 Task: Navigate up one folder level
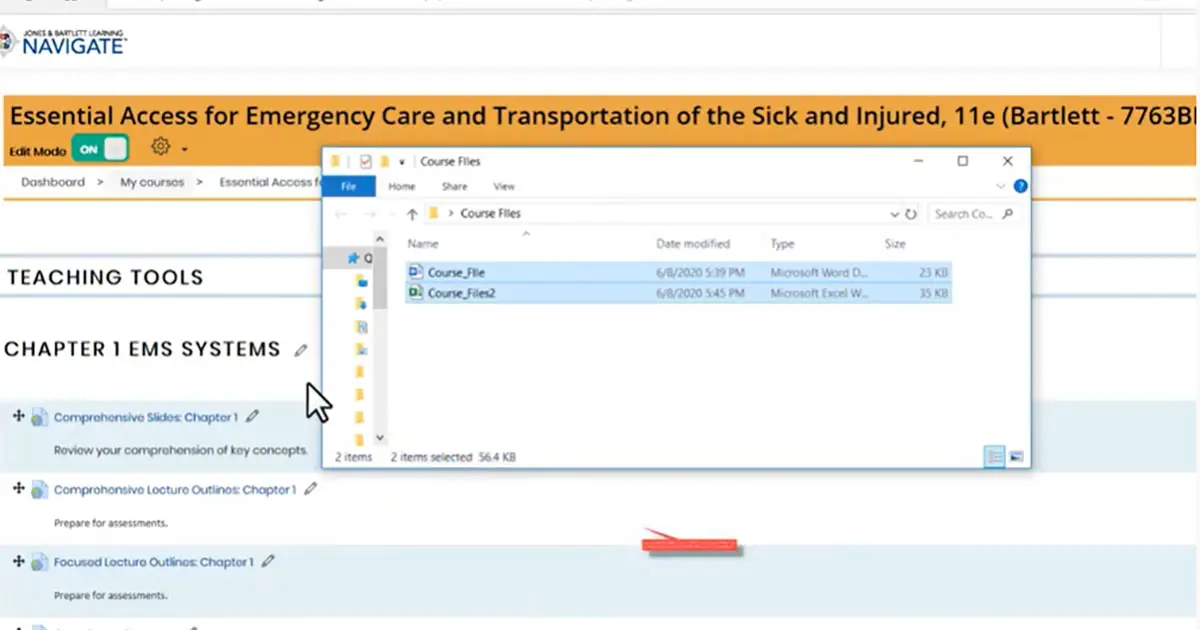pyautogui.click(x=412, y=213)
